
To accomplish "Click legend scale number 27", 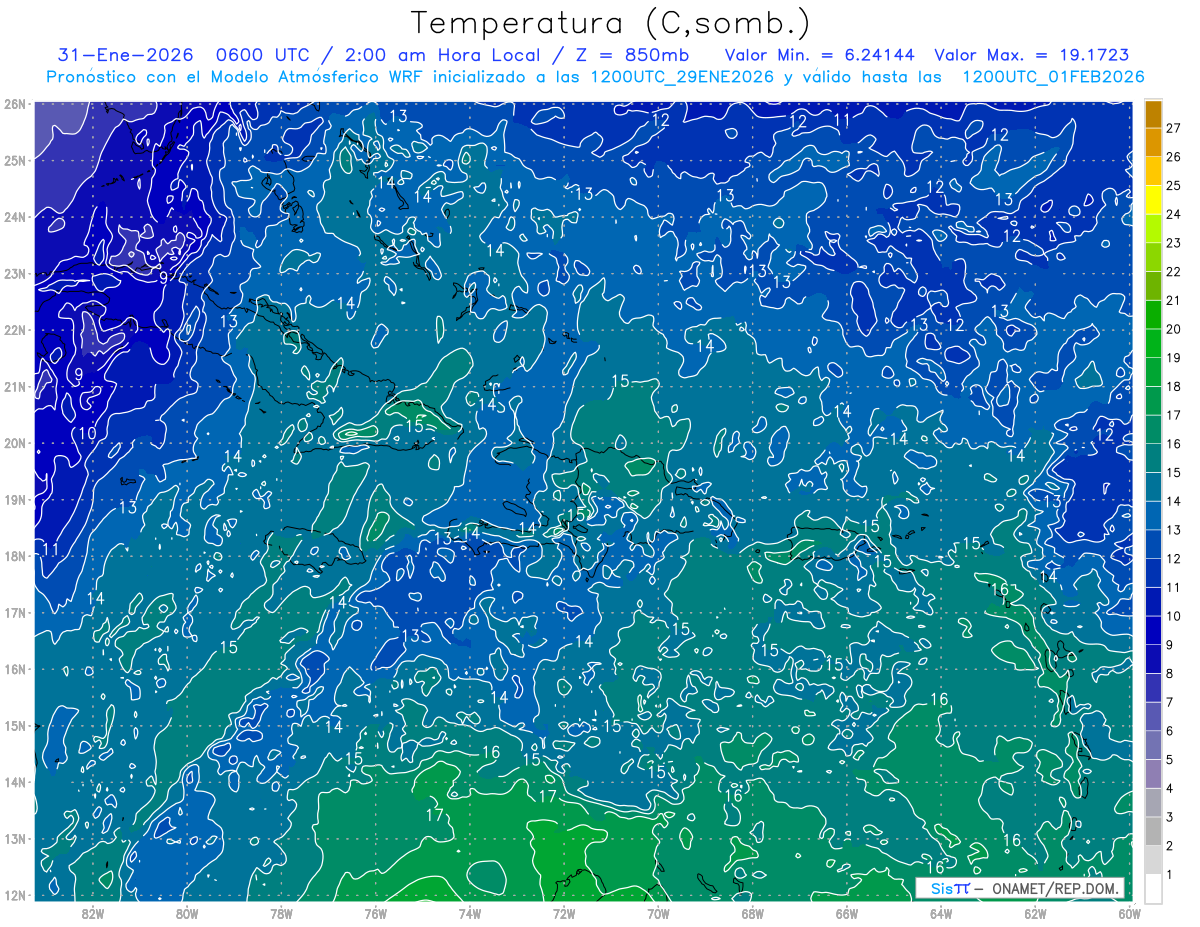I will [1174, 128].
